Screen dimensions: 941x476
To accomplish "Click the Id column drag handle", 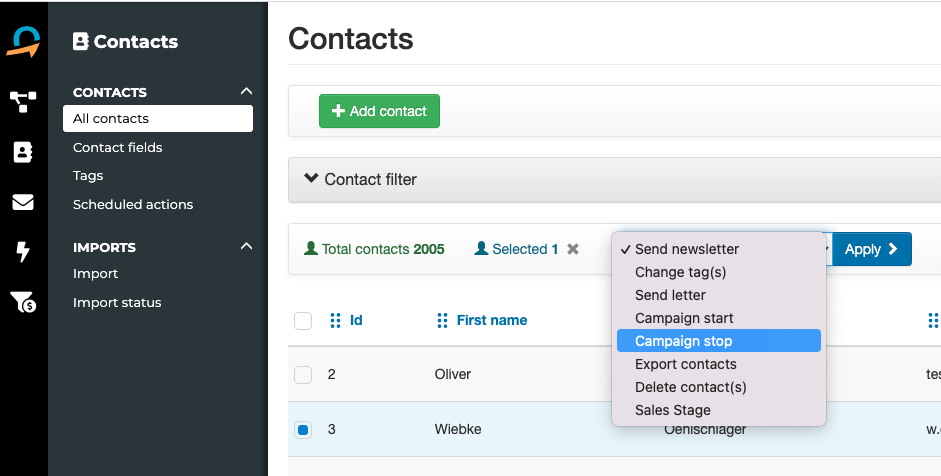I will coord(335,321).
